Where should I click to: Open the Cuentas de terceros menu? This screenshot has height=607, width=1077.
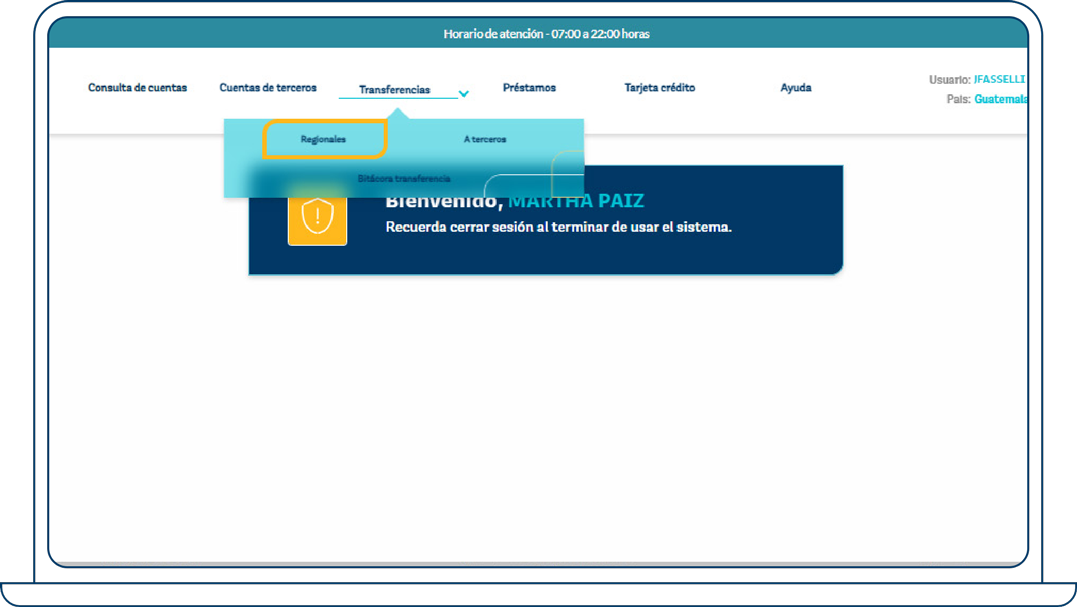point(268,87)
